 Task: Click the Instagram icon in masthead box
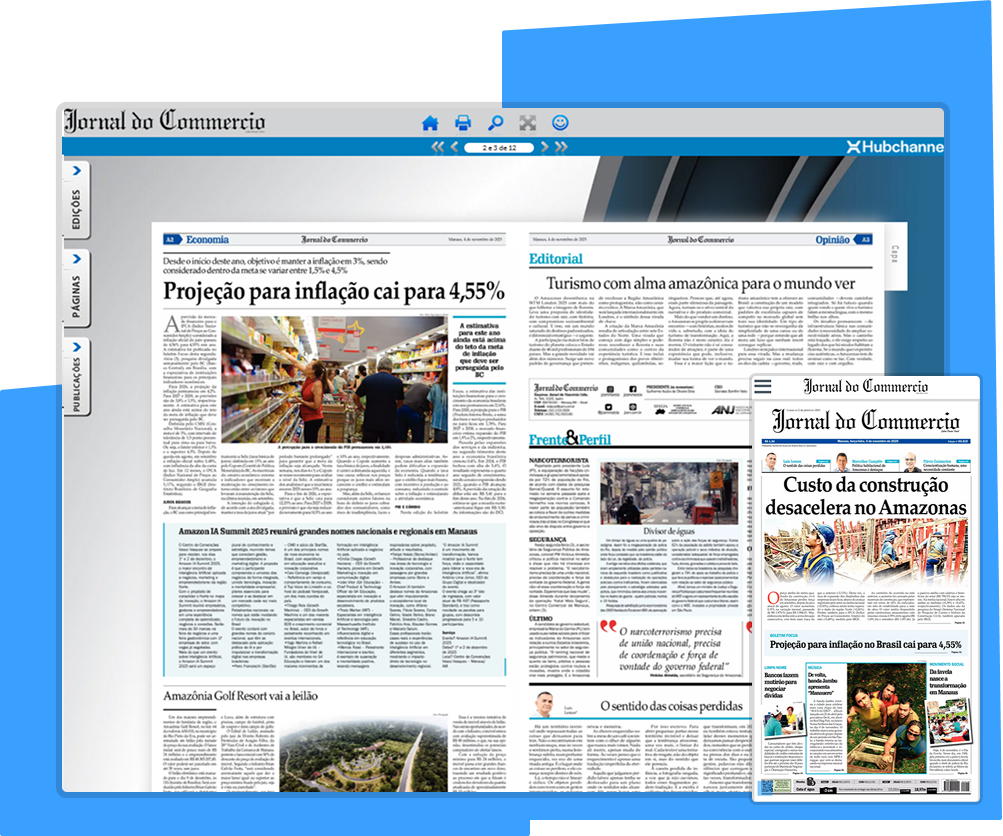[x=610, y=389]
